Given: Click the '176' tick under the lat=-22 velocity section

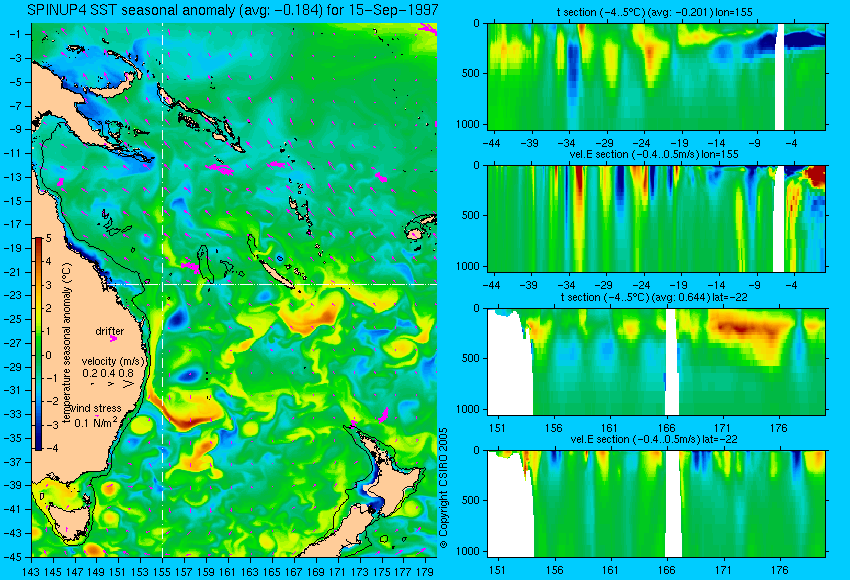Looking at the screenshot, I should [x=779, y=570].
